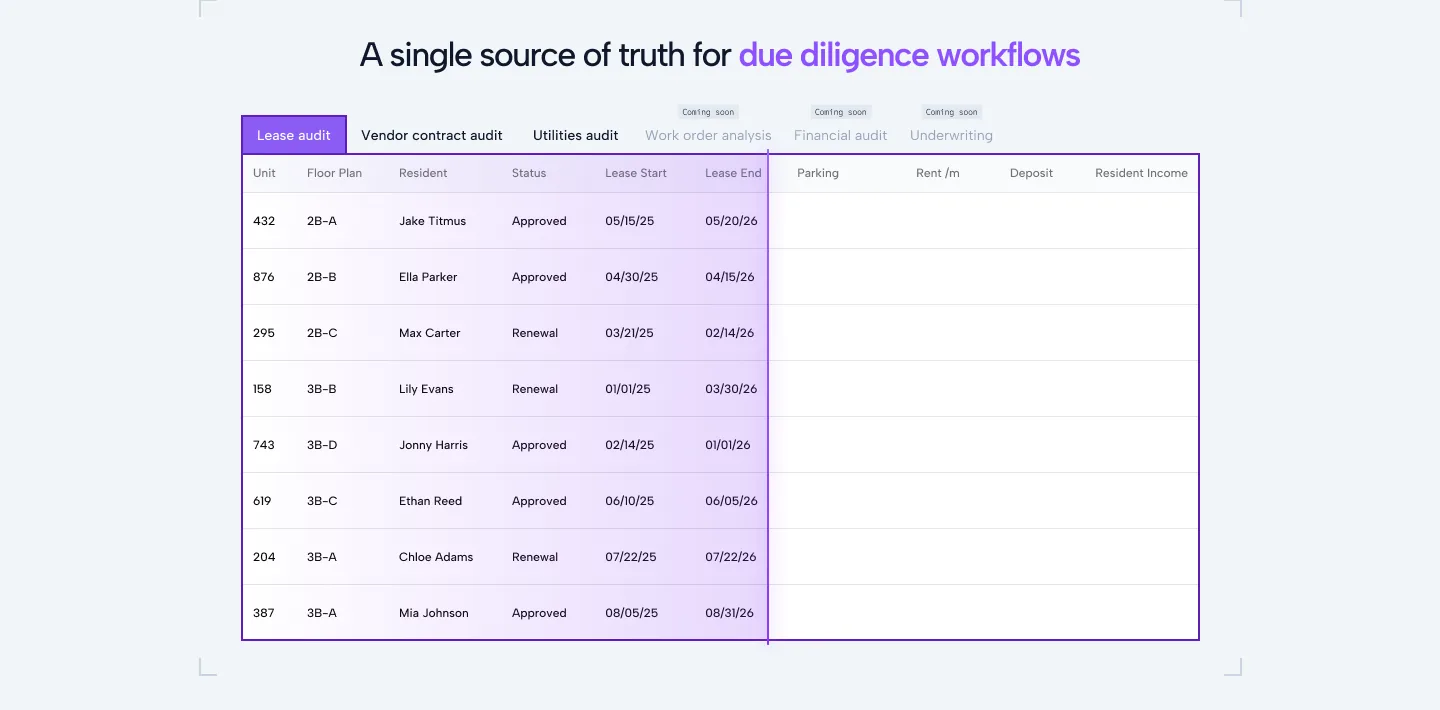This screenshot has width=1440, height=710.
Task: Click the Floor Plan column header
Action: point(334,173)
